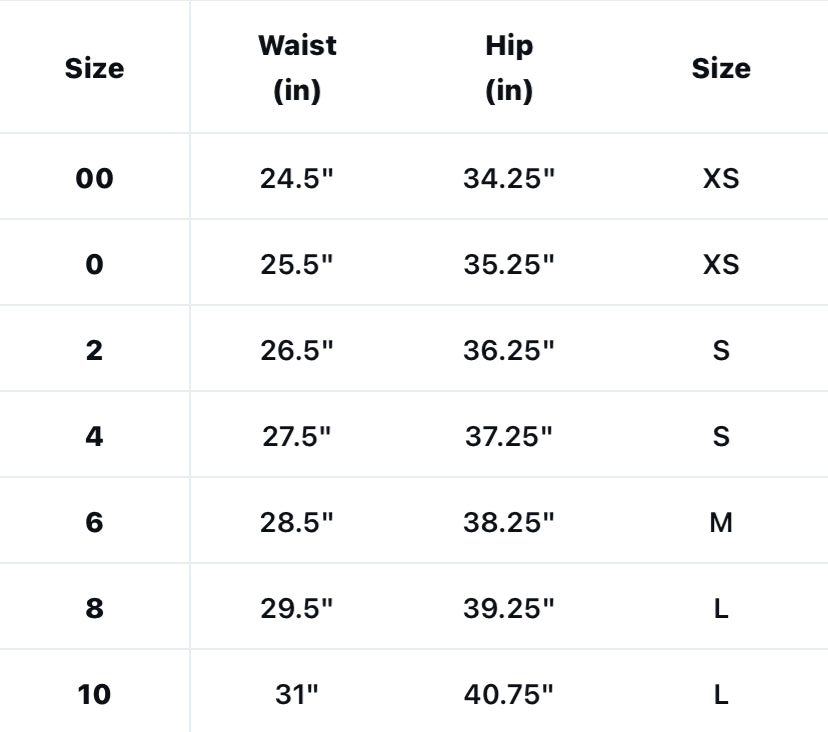Click the 28.5" waist value
828x732 pixels.
pyautogui.click(x=296, y=522)
